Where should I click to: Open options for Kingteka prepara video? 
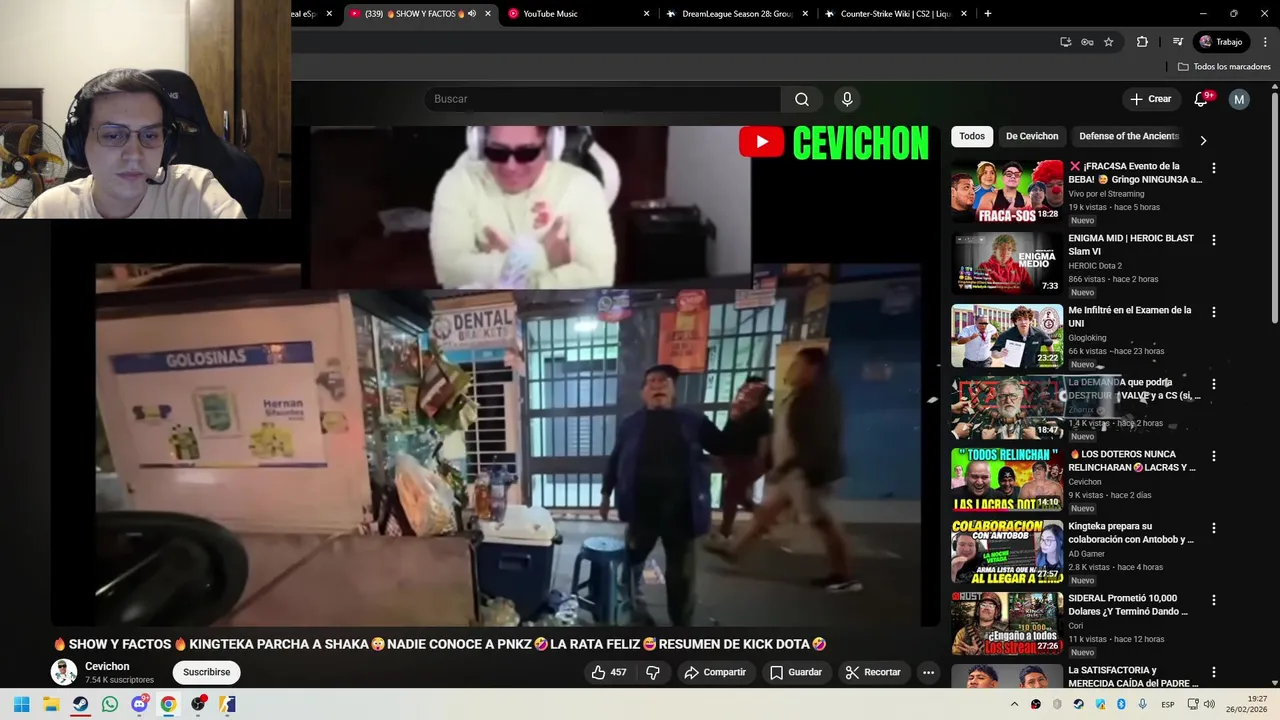[1214, 528]
